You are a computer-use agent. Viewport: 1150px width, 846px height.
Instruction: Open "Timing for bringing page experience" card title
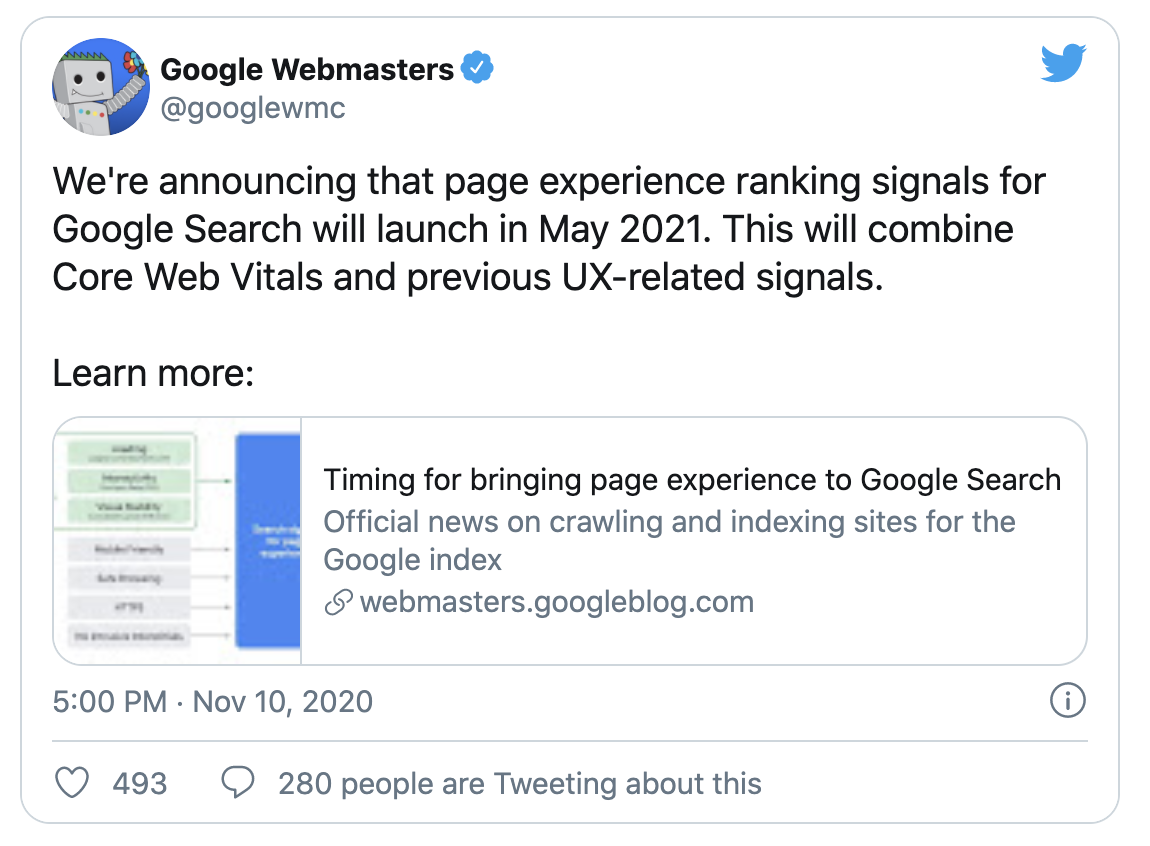point(692,480)
